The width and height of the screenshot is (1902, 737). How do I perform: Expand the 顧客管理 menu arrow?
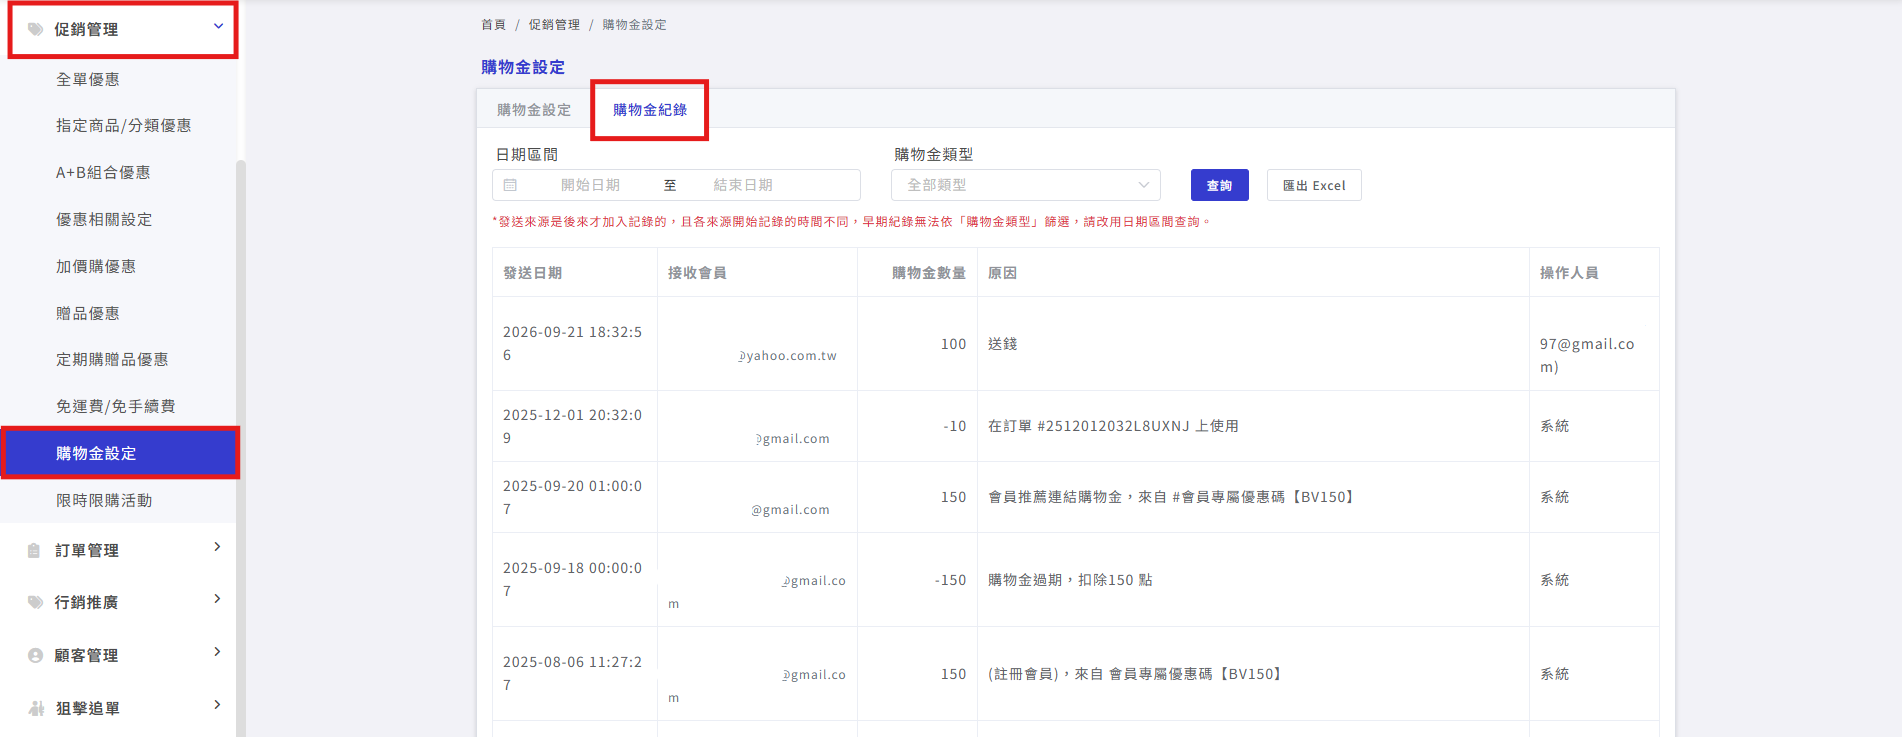click(x=217, y=652)
